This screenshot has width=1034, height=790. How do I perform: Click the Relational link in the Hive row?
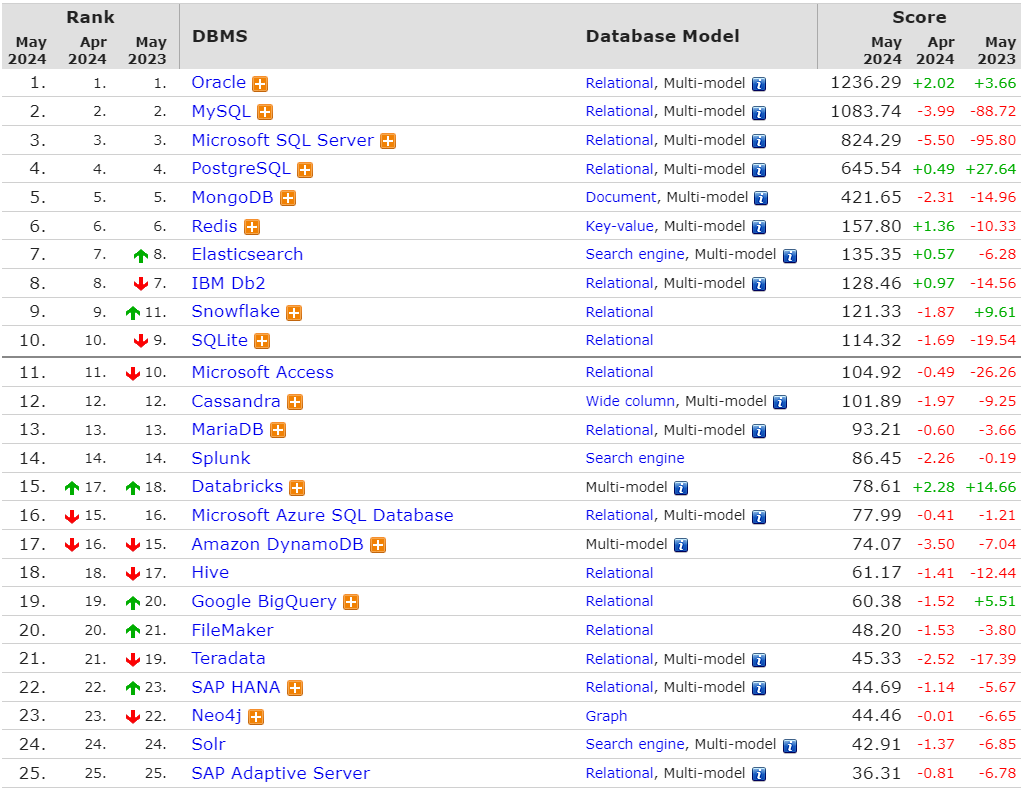pyautogui.click(x=619, y=573)
